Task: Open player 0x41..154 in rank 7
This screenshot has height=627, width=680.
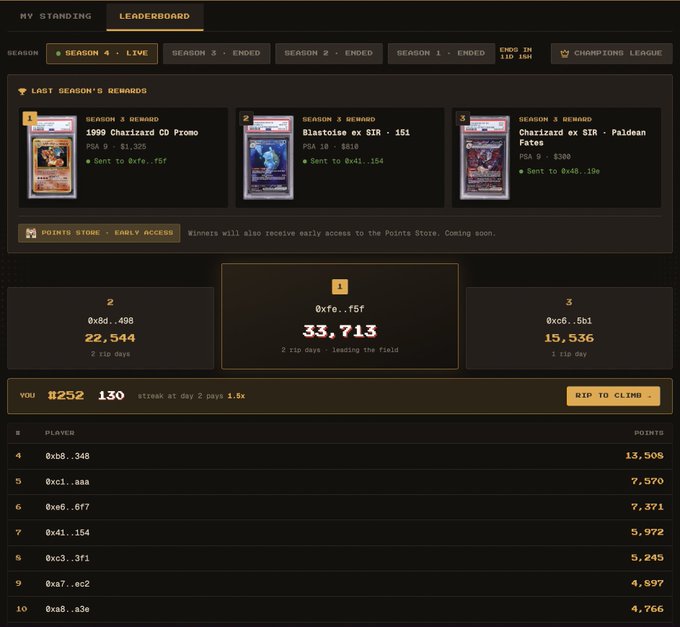Action: 340,533
